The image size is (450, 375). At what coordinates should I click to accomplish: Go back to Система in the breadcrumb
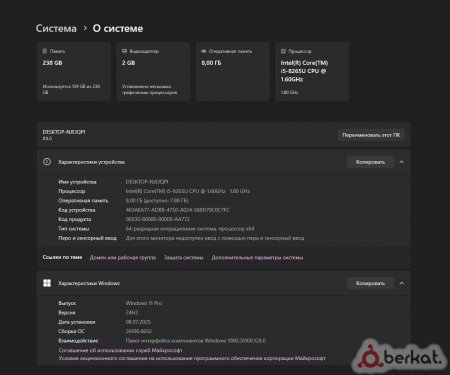56,28
